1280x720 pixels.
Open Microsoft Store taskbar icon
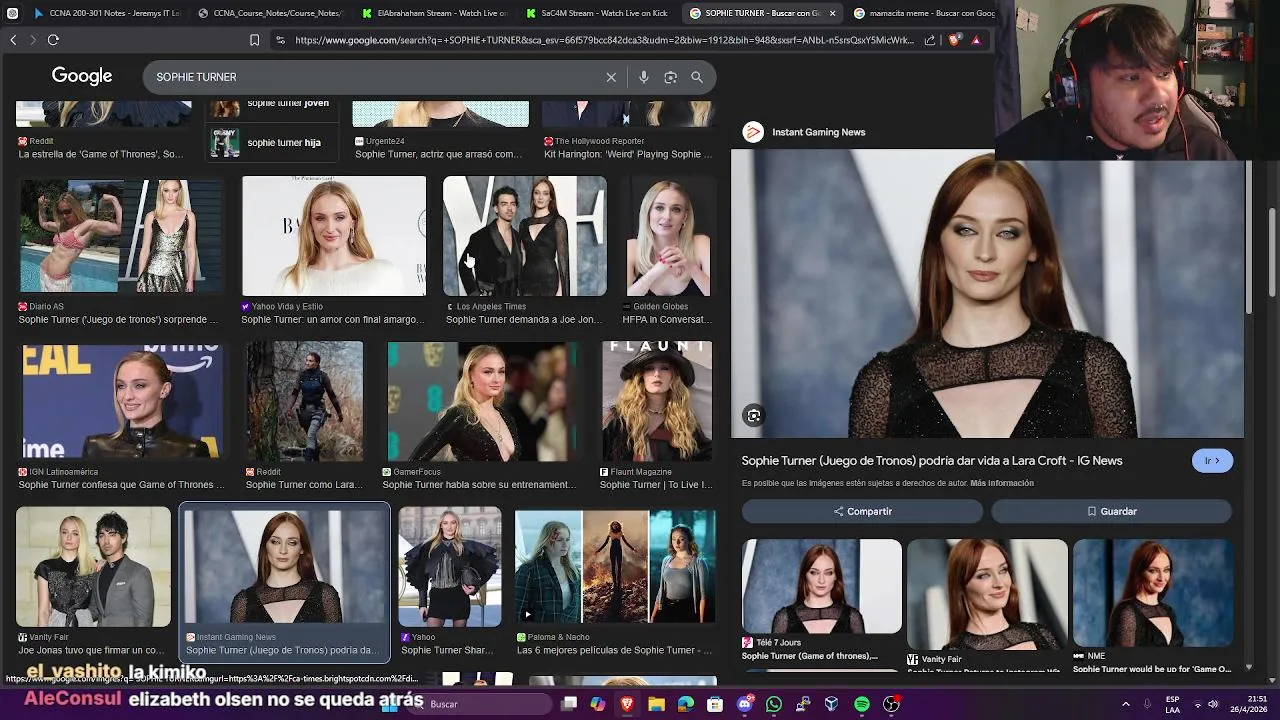tap(715, 704)
